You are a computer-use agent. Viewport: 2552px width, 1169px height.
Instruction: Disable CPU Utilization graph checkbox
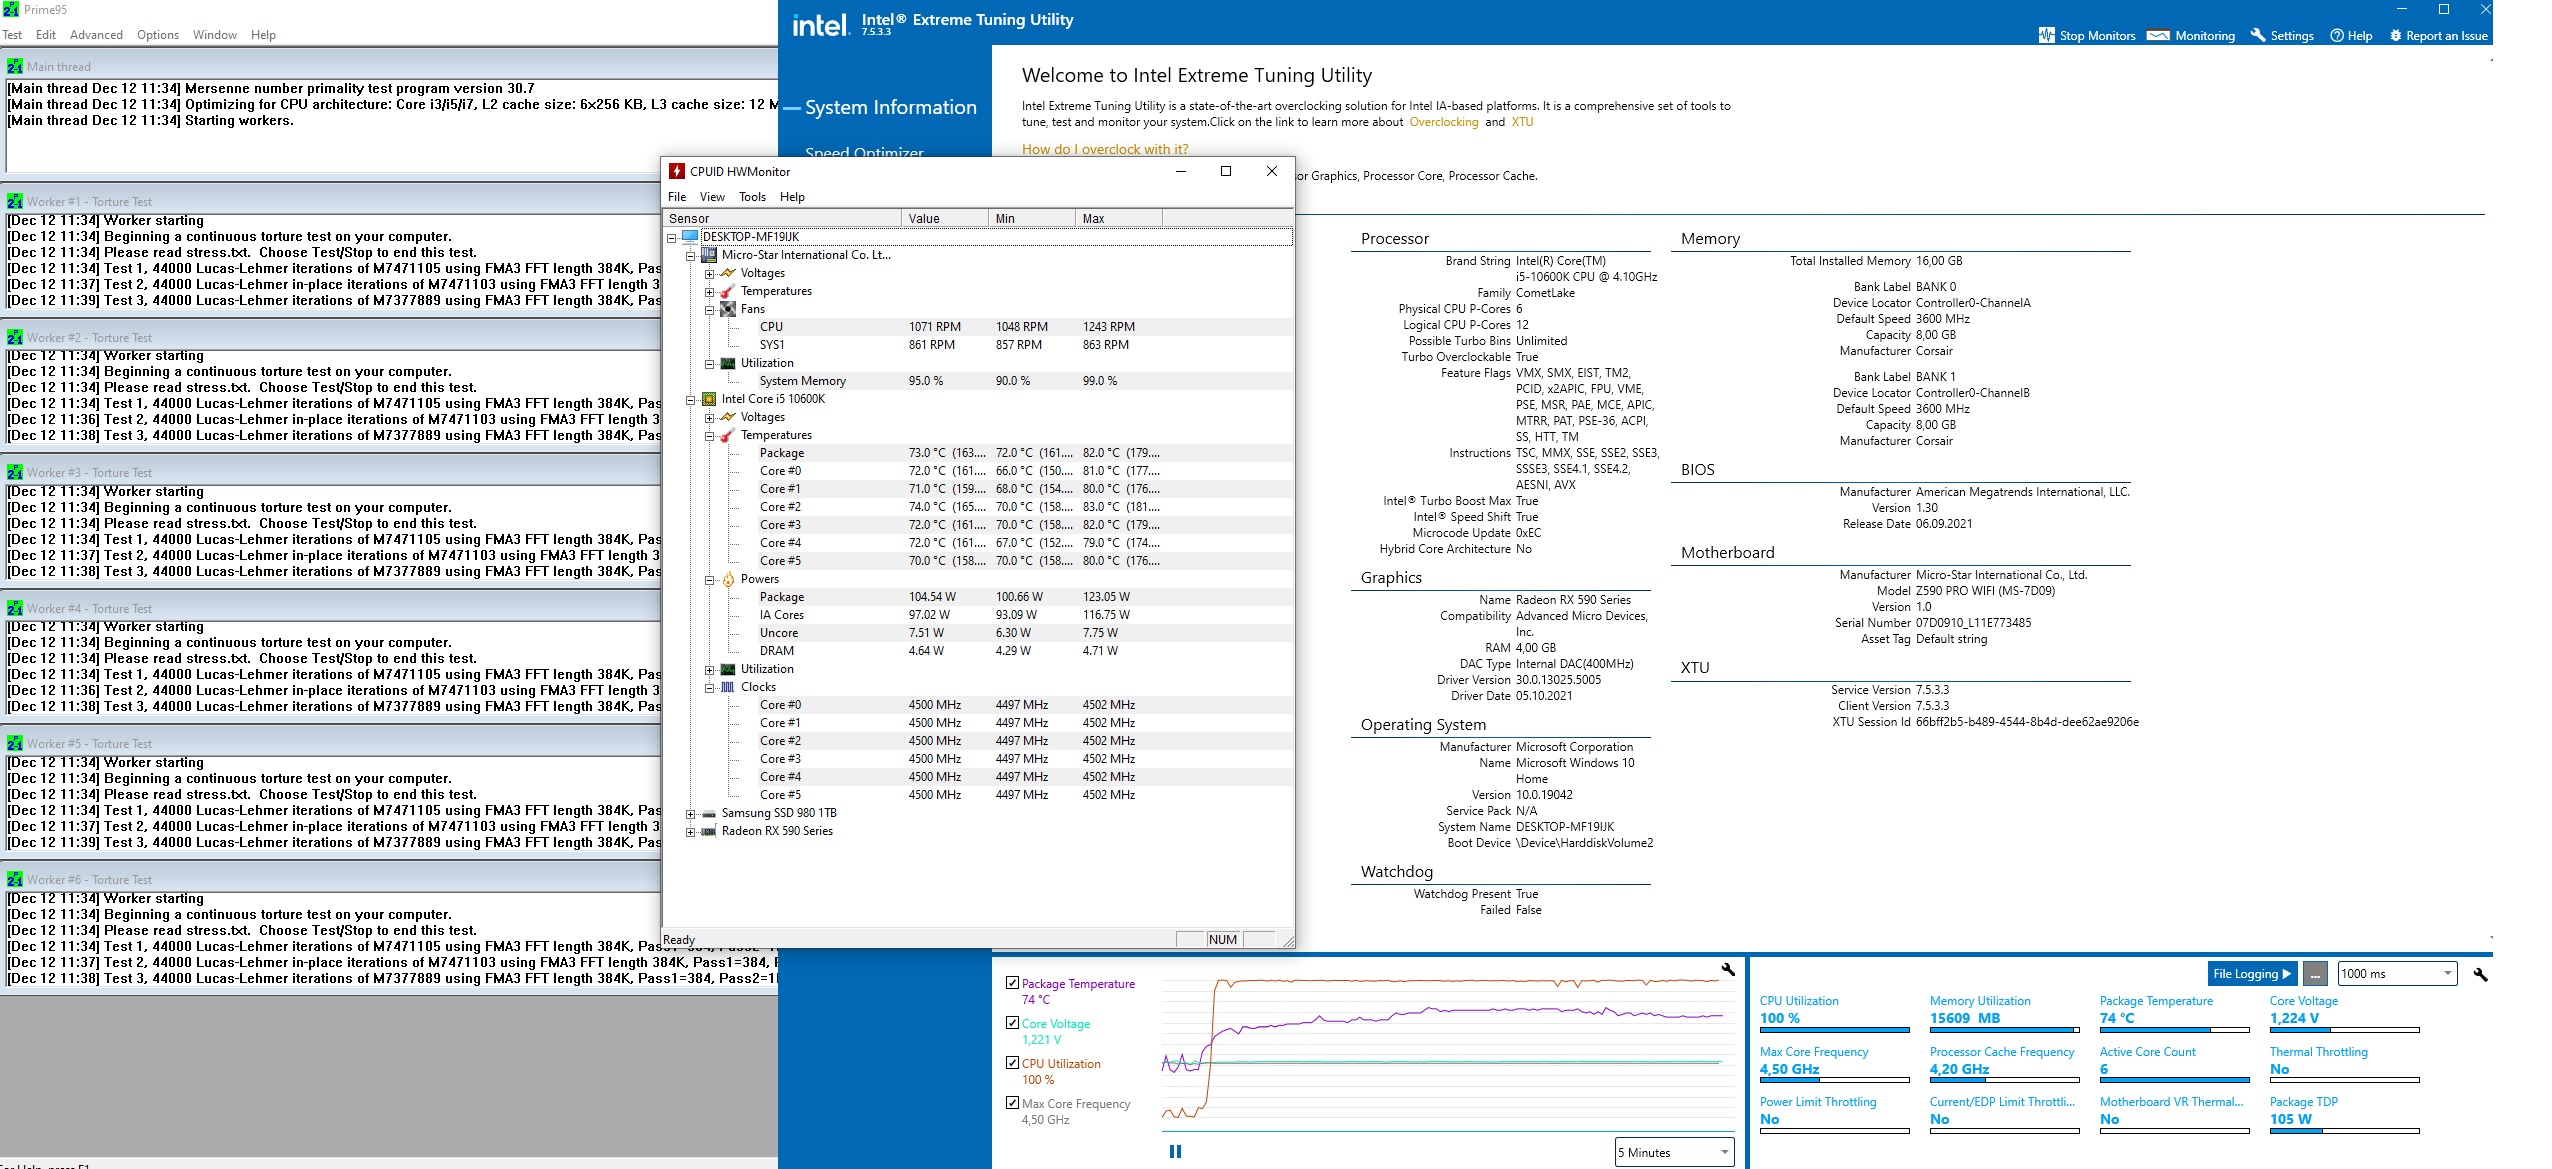pos(1012,1063)
